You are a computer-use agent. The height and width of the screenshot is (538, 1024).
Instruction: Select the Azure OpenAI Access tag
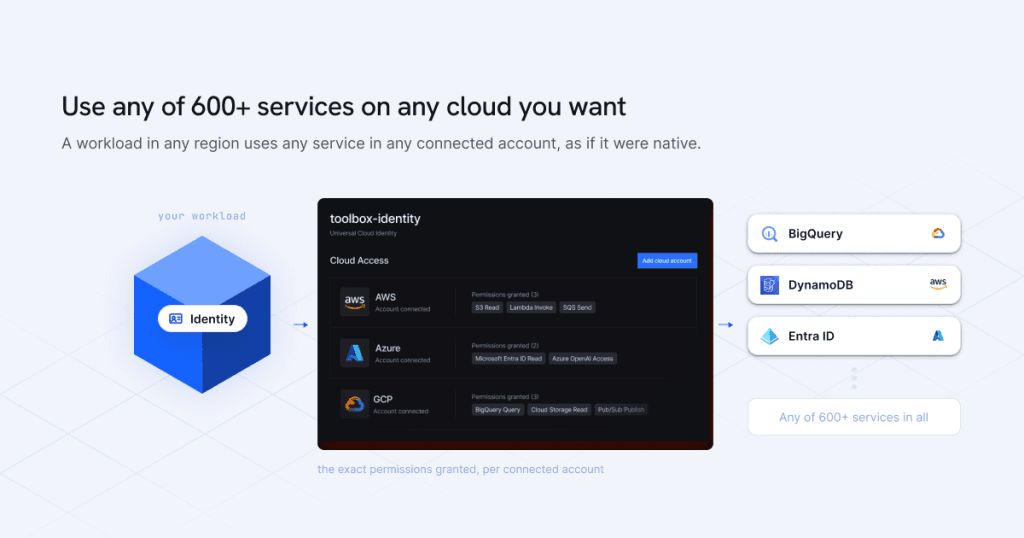(583, 358)
